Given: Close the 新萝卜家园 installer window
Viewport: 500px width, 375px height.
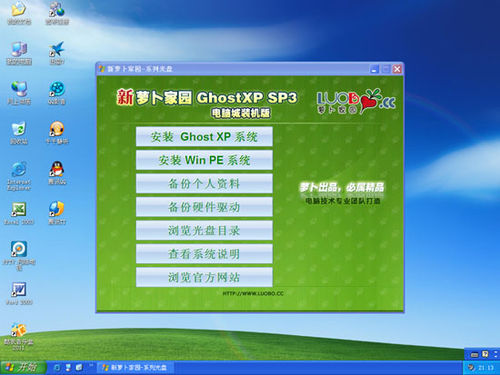Looking at the screenshot, I should point(397,69).
